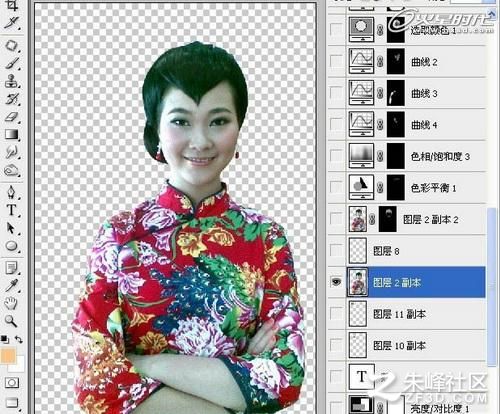
Task: Reset default foreground and background colors
Action: click(x=5, y=340)
